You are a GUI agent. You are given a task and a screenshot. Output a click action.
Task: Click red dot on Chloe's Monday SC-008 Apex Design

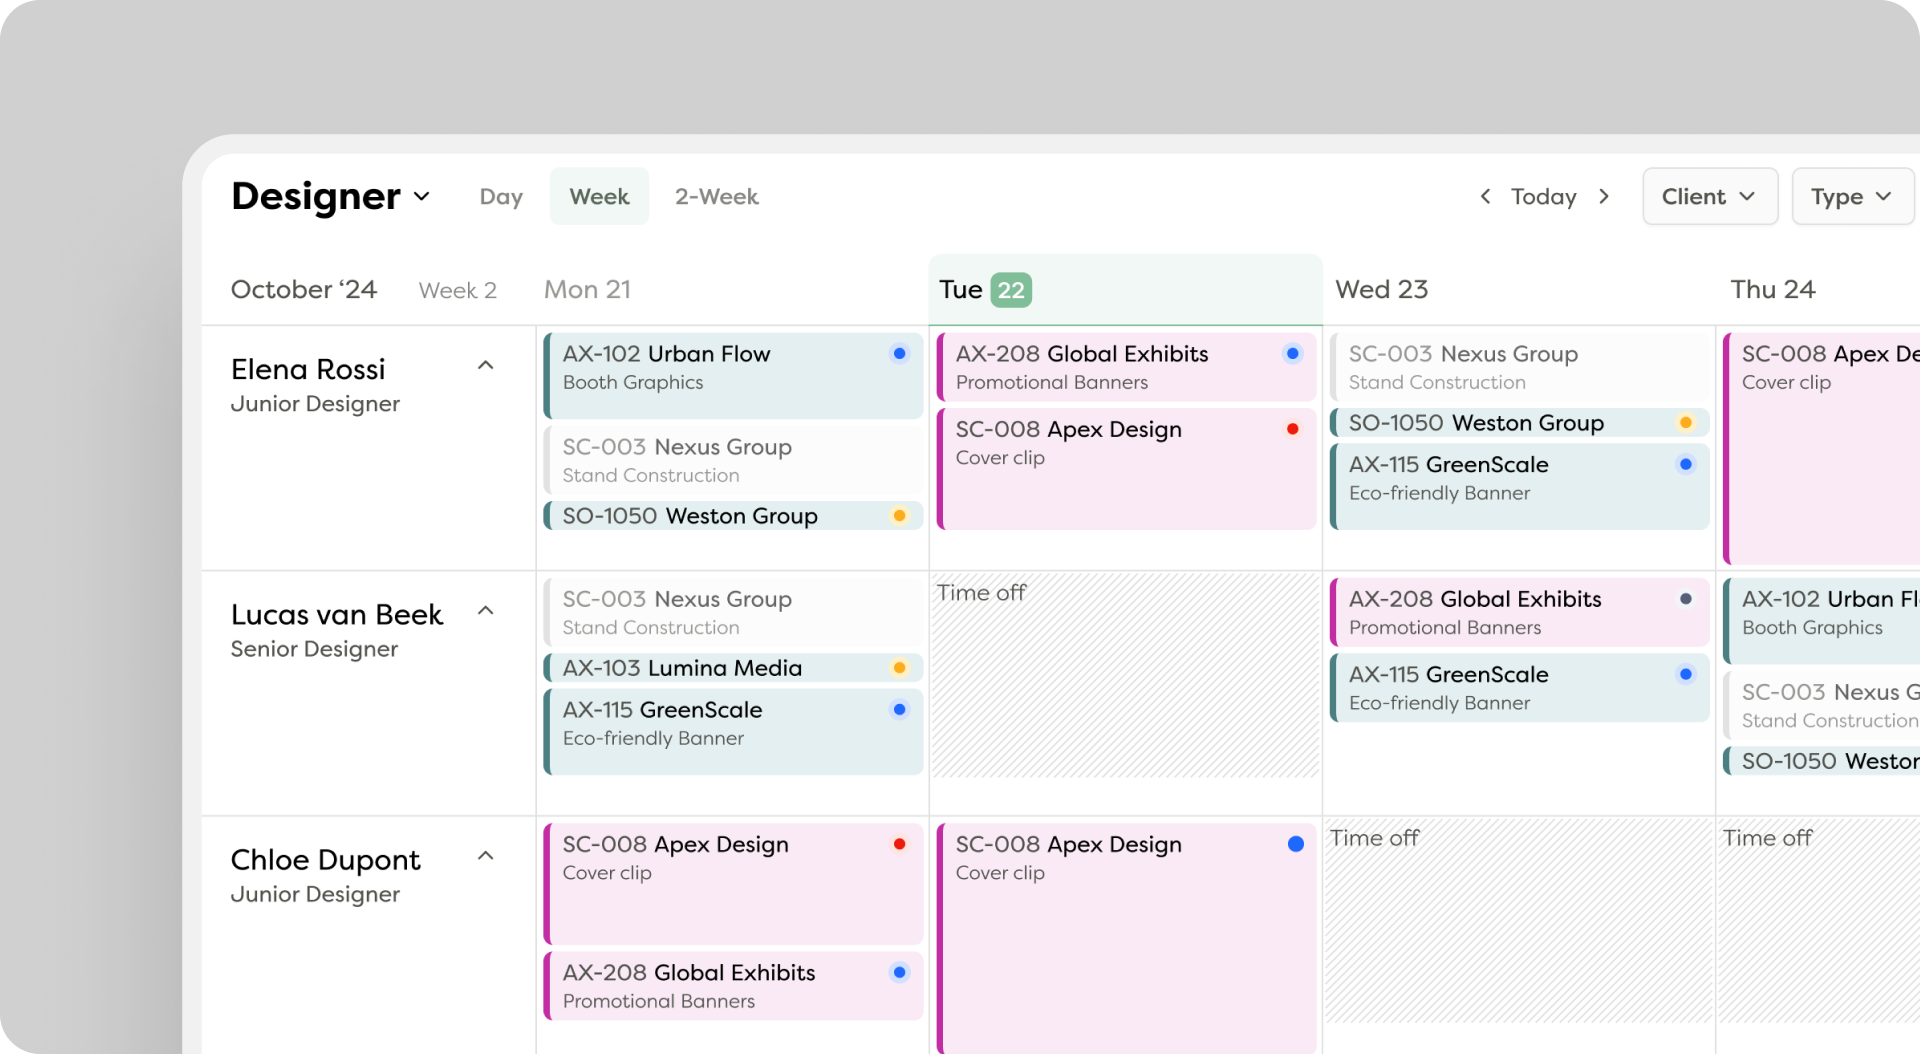pyautogui.click(x=900, y=844)
